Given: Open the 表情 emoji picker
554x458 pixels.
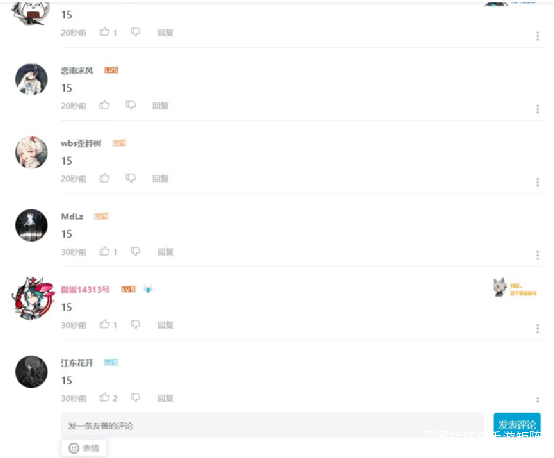Looking at the screenshot, I should click(x=84, y=448).
